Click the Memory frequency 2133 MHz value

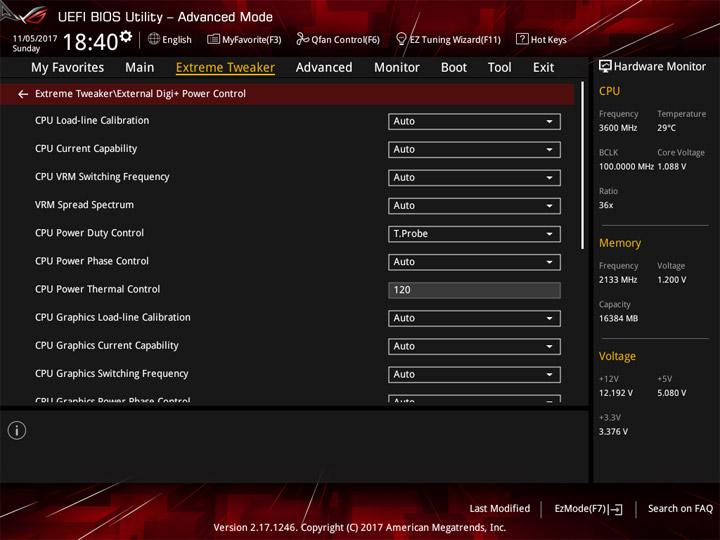(618, 280)
